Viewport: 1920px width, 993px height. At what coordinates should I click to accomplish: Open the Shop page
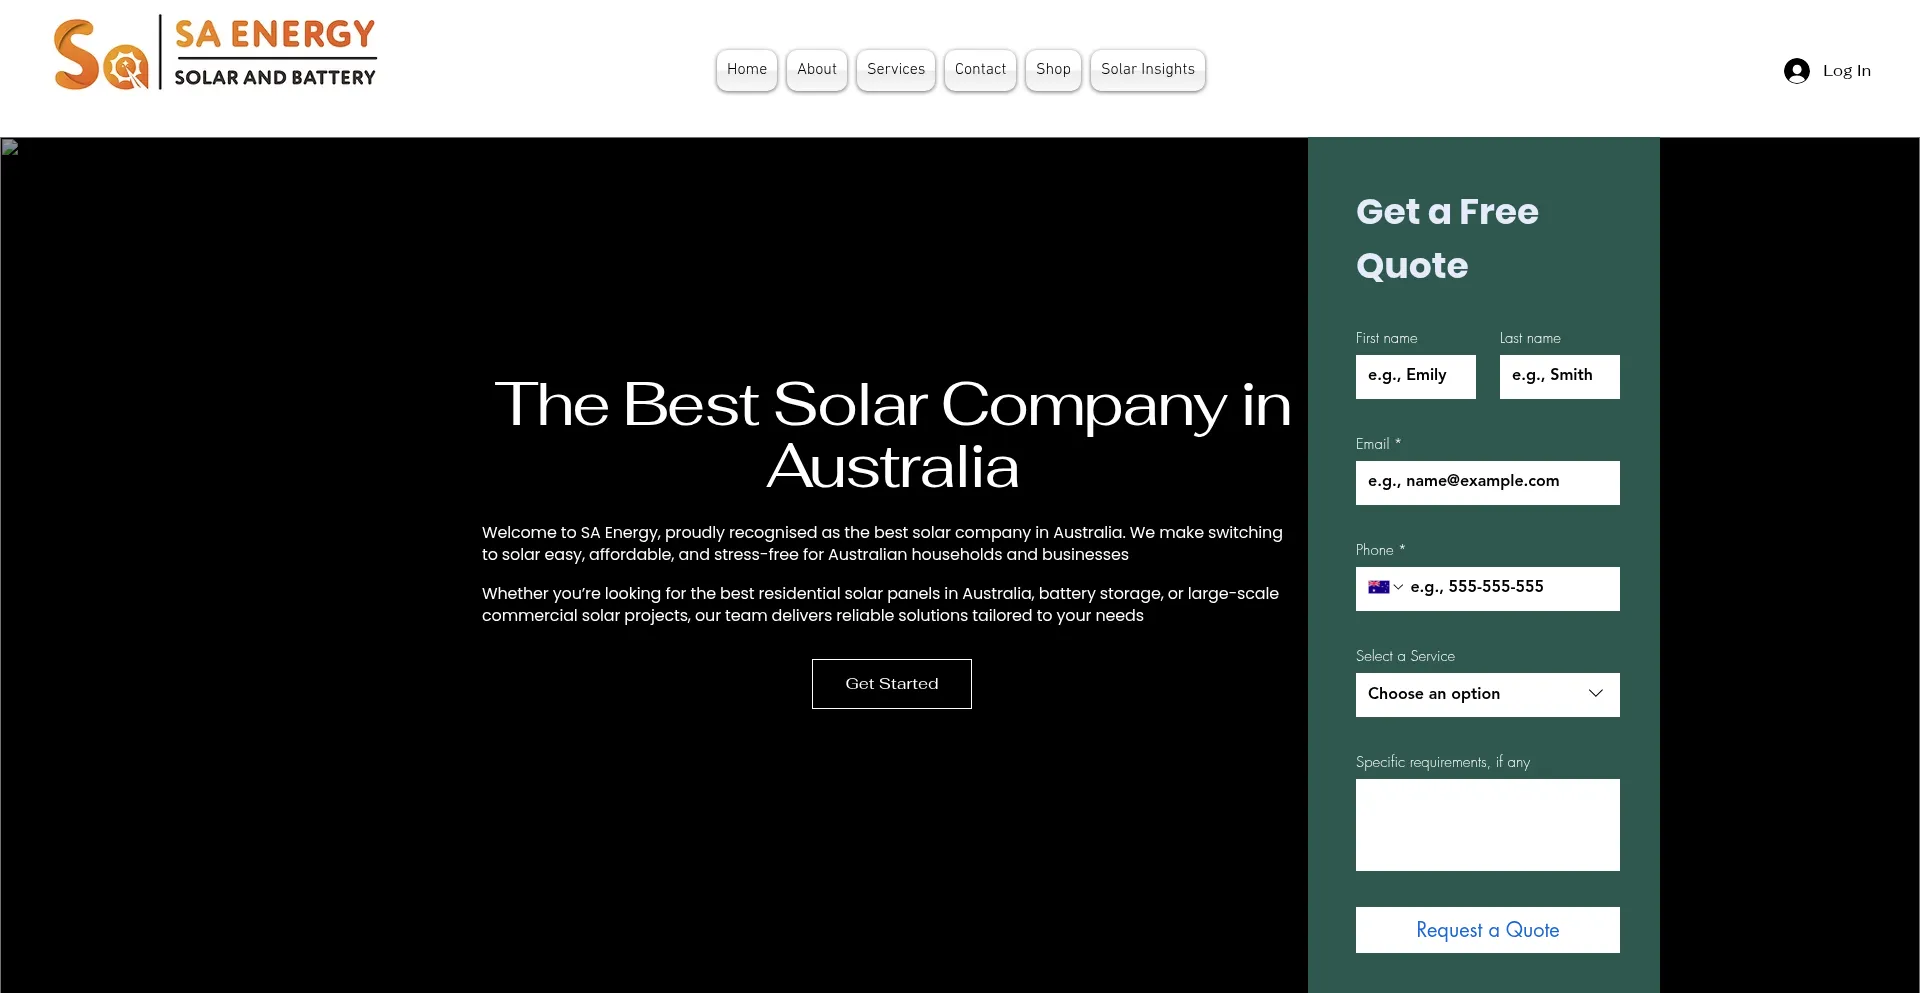point(1053,70)
